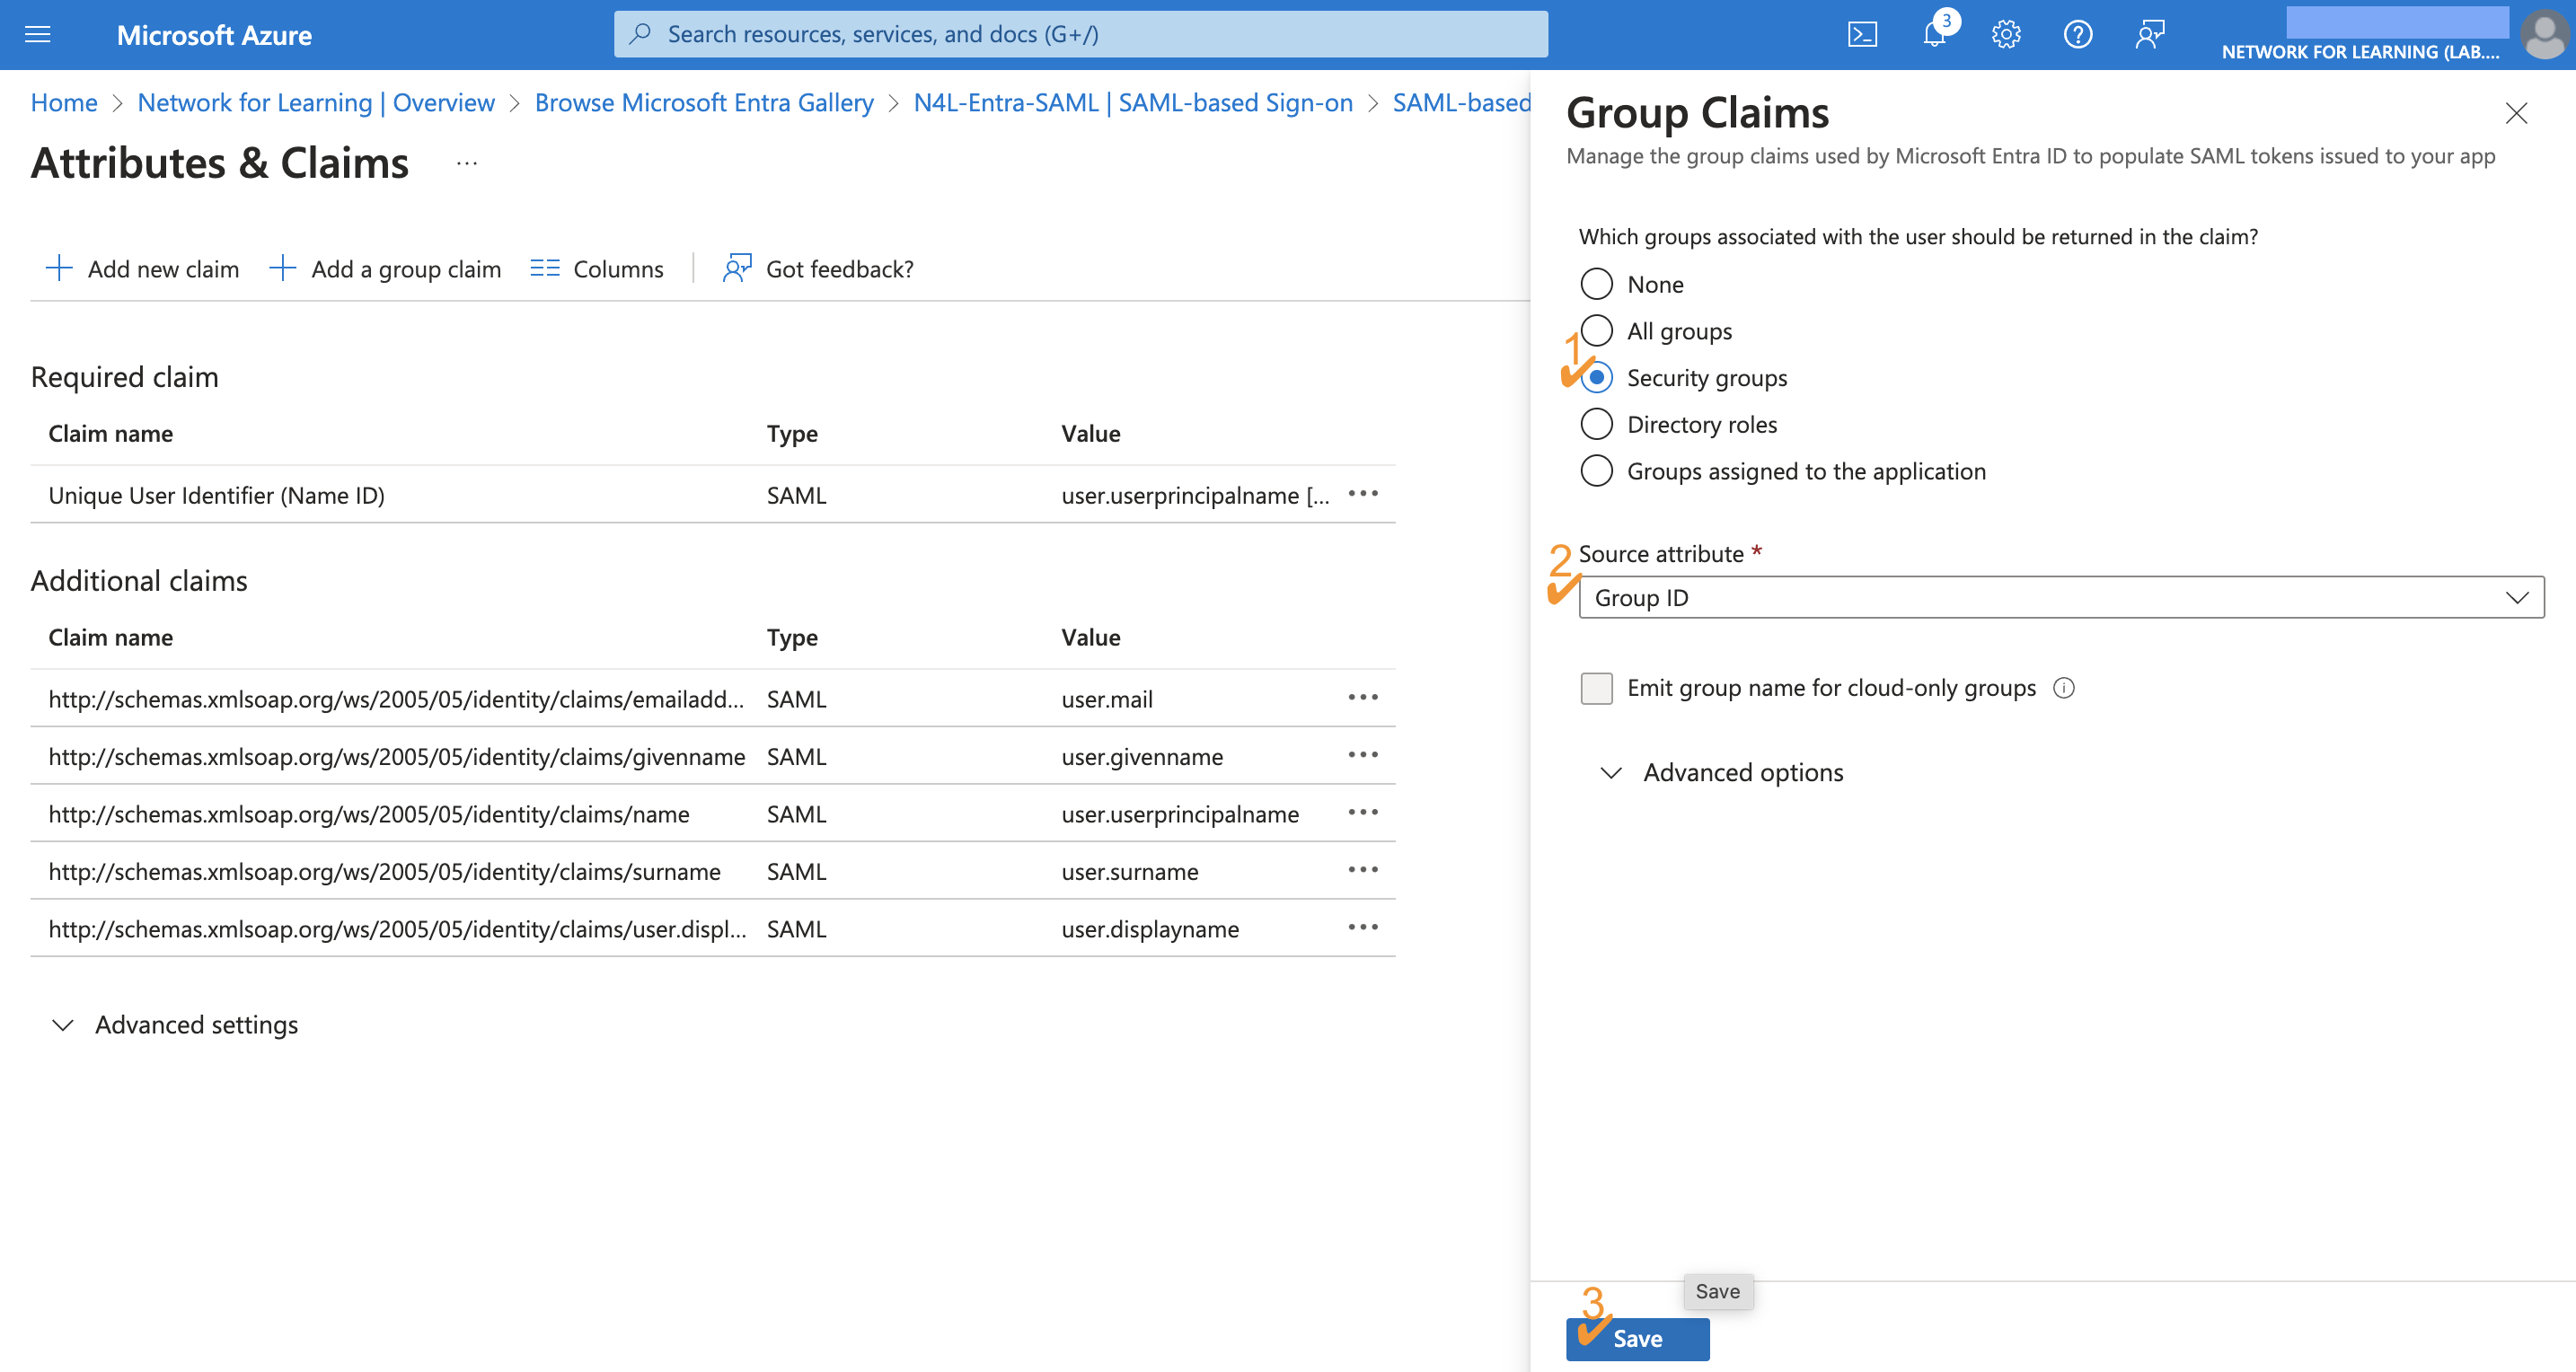
Task: Open options for the surname claim row
Action: pos(1363,869)
